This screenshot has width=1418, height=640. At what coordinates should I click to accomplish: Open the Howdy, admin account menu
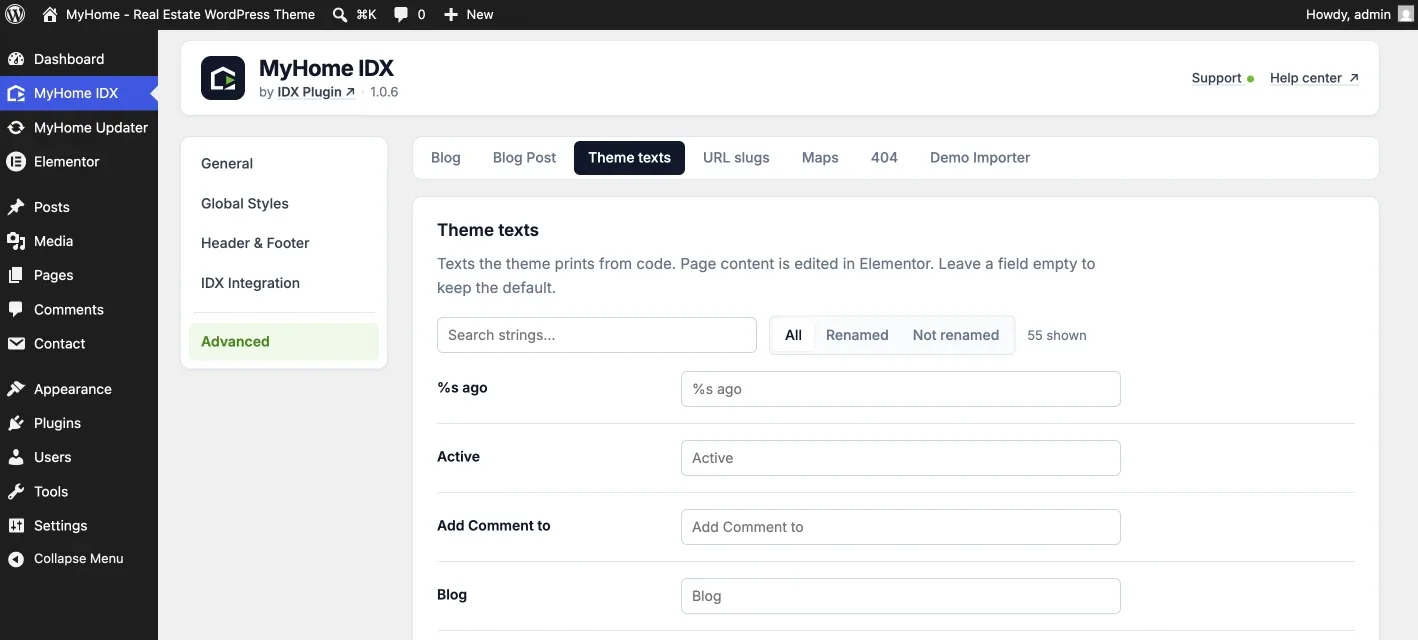1359,14
